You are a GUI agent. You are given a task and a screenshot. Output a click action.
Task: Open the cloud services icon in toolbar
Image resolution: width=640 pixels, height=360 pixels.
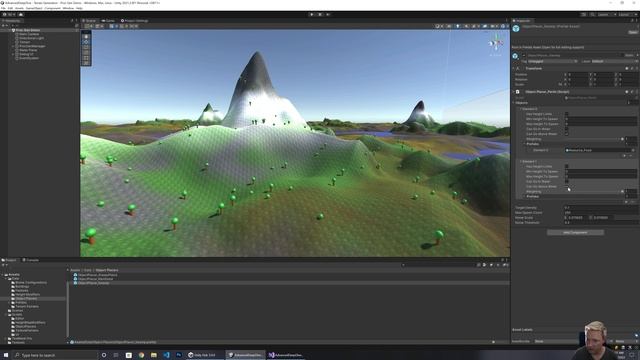[x=21, y=14]
